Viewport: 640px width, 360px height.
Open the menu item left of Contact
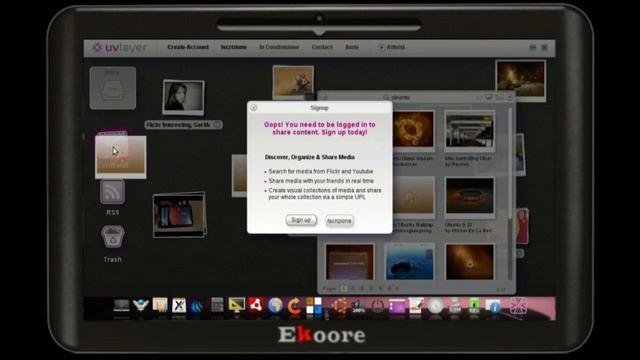point(279,47)
